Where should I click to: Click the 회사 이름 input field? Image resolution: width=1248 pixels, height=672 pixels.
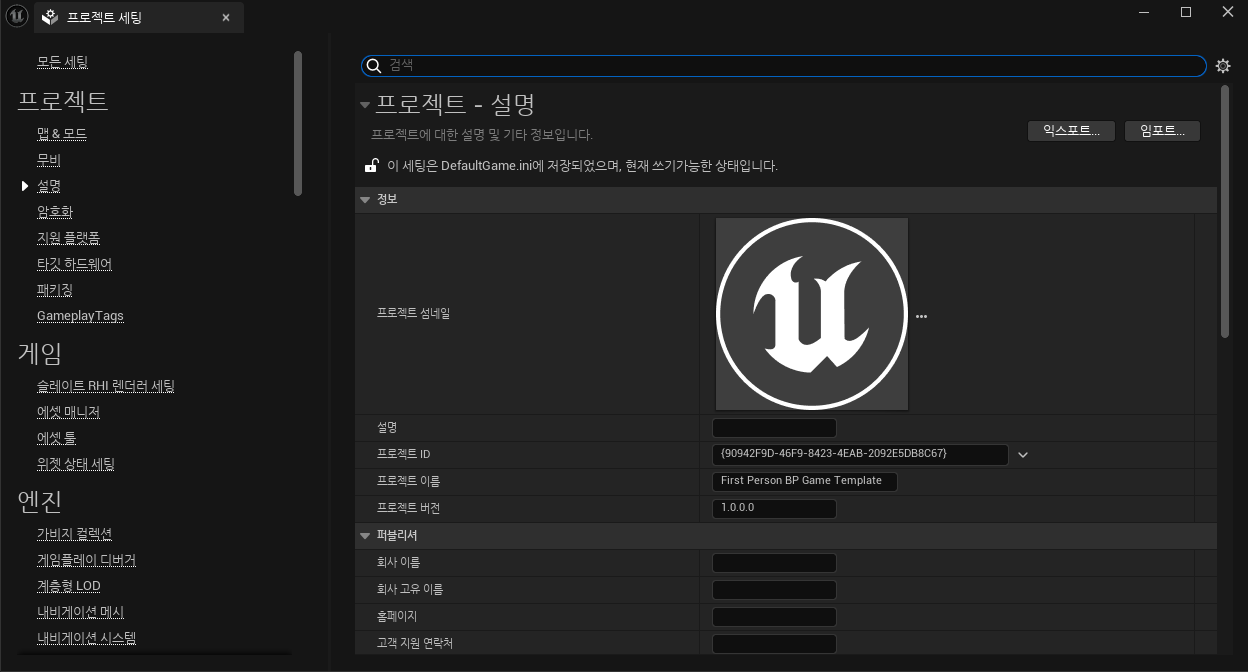pyautogui.click(x=774, y=563)
